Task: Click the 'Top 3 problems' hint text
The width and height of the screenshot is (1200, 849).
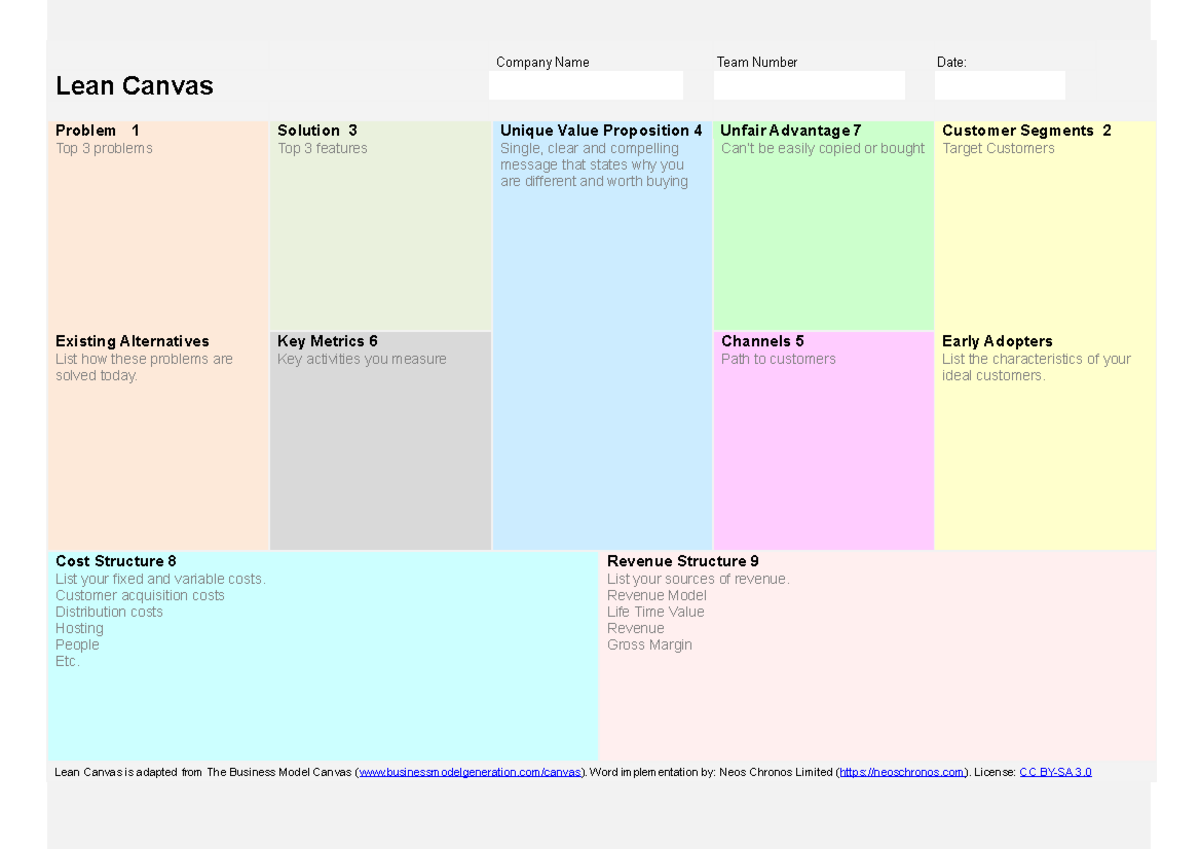Action: 104,149
